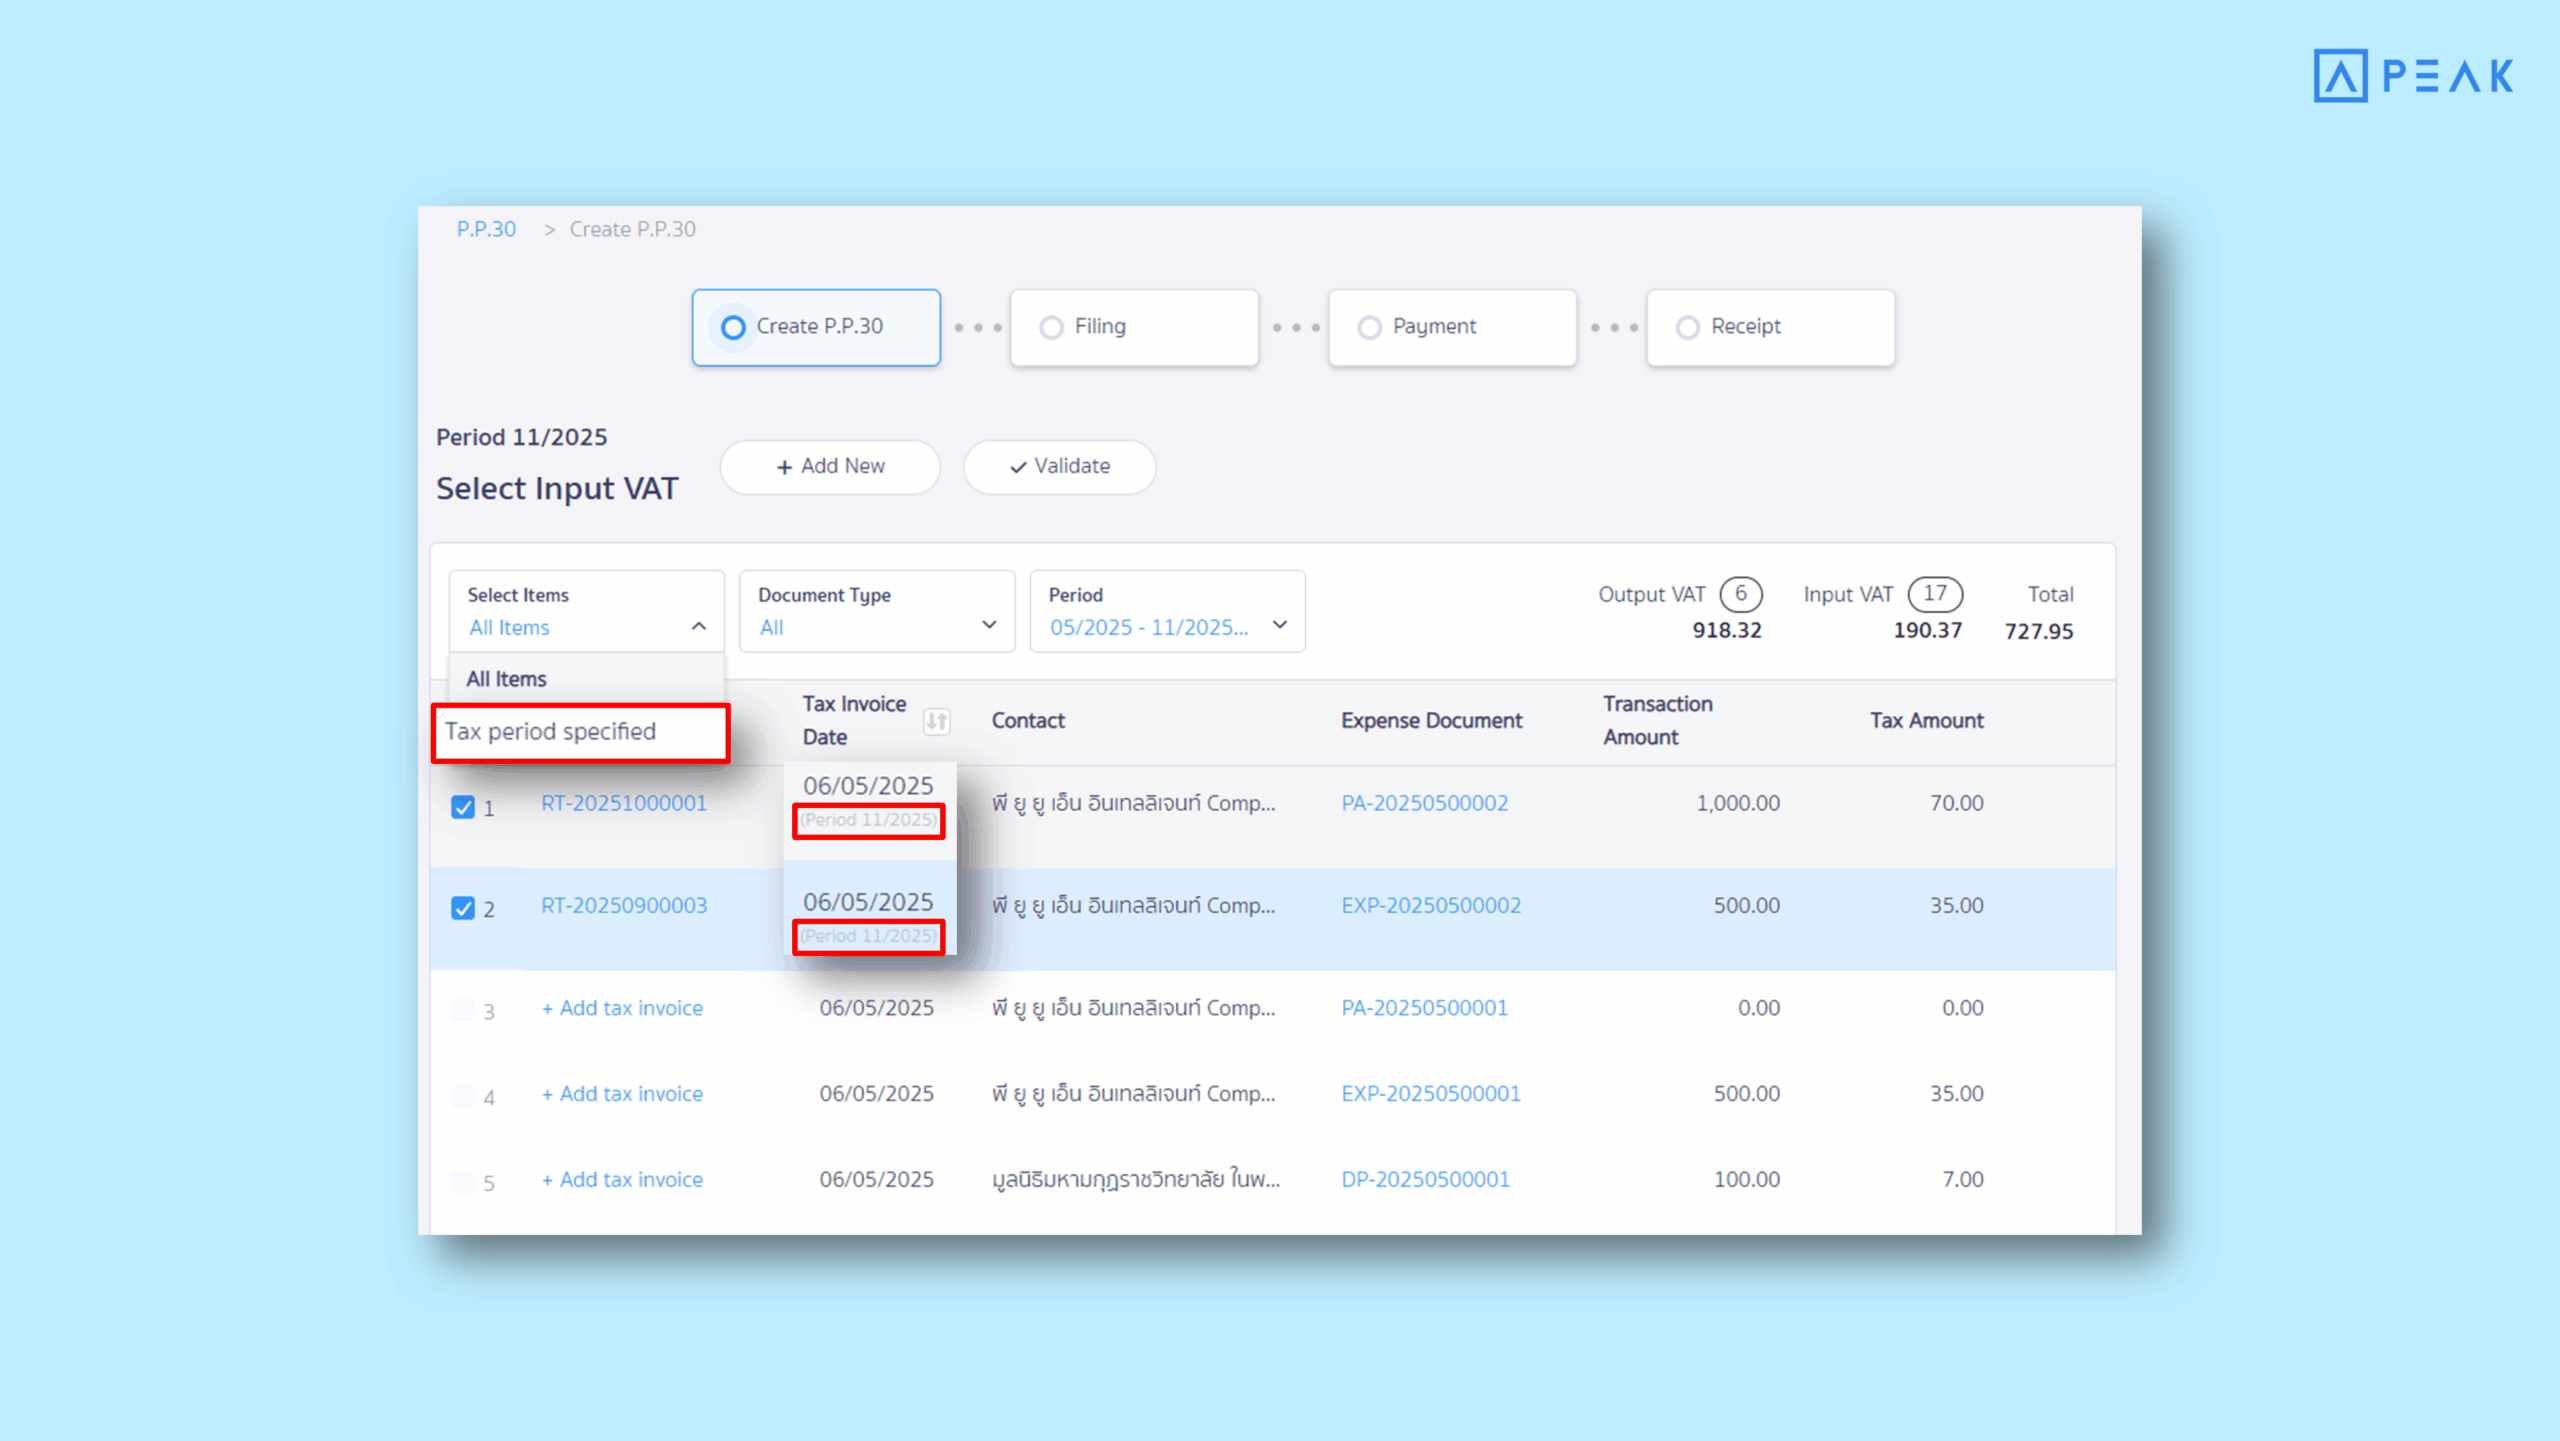Select the Receipt step radio button

click(x=1688, y=327)
